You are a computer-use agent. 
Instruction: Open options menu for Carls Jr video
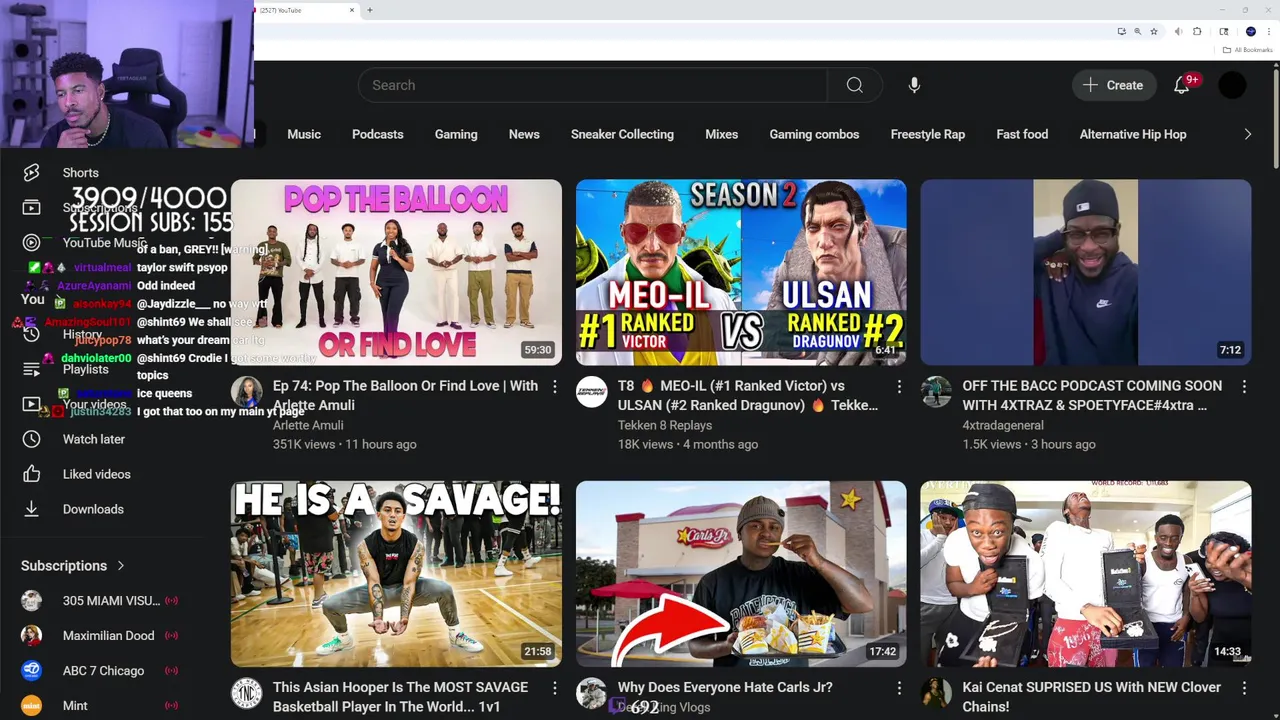(899, 688)
